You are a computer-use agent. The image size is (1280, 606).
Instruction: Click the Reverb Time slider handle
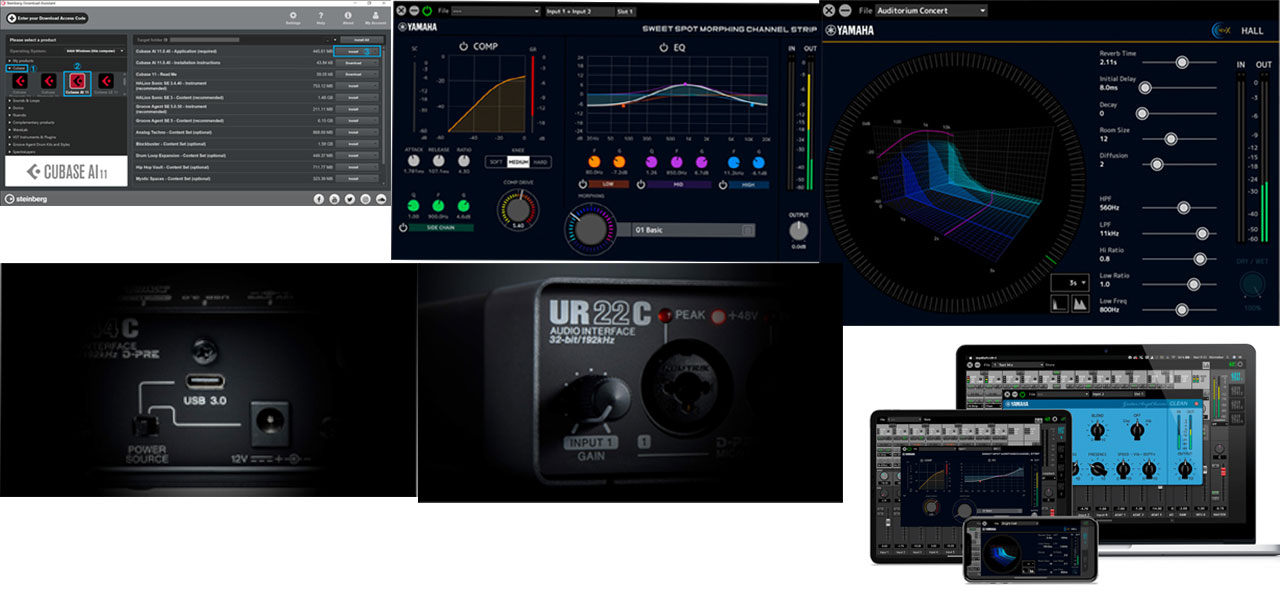click(x=1182, y=62)
